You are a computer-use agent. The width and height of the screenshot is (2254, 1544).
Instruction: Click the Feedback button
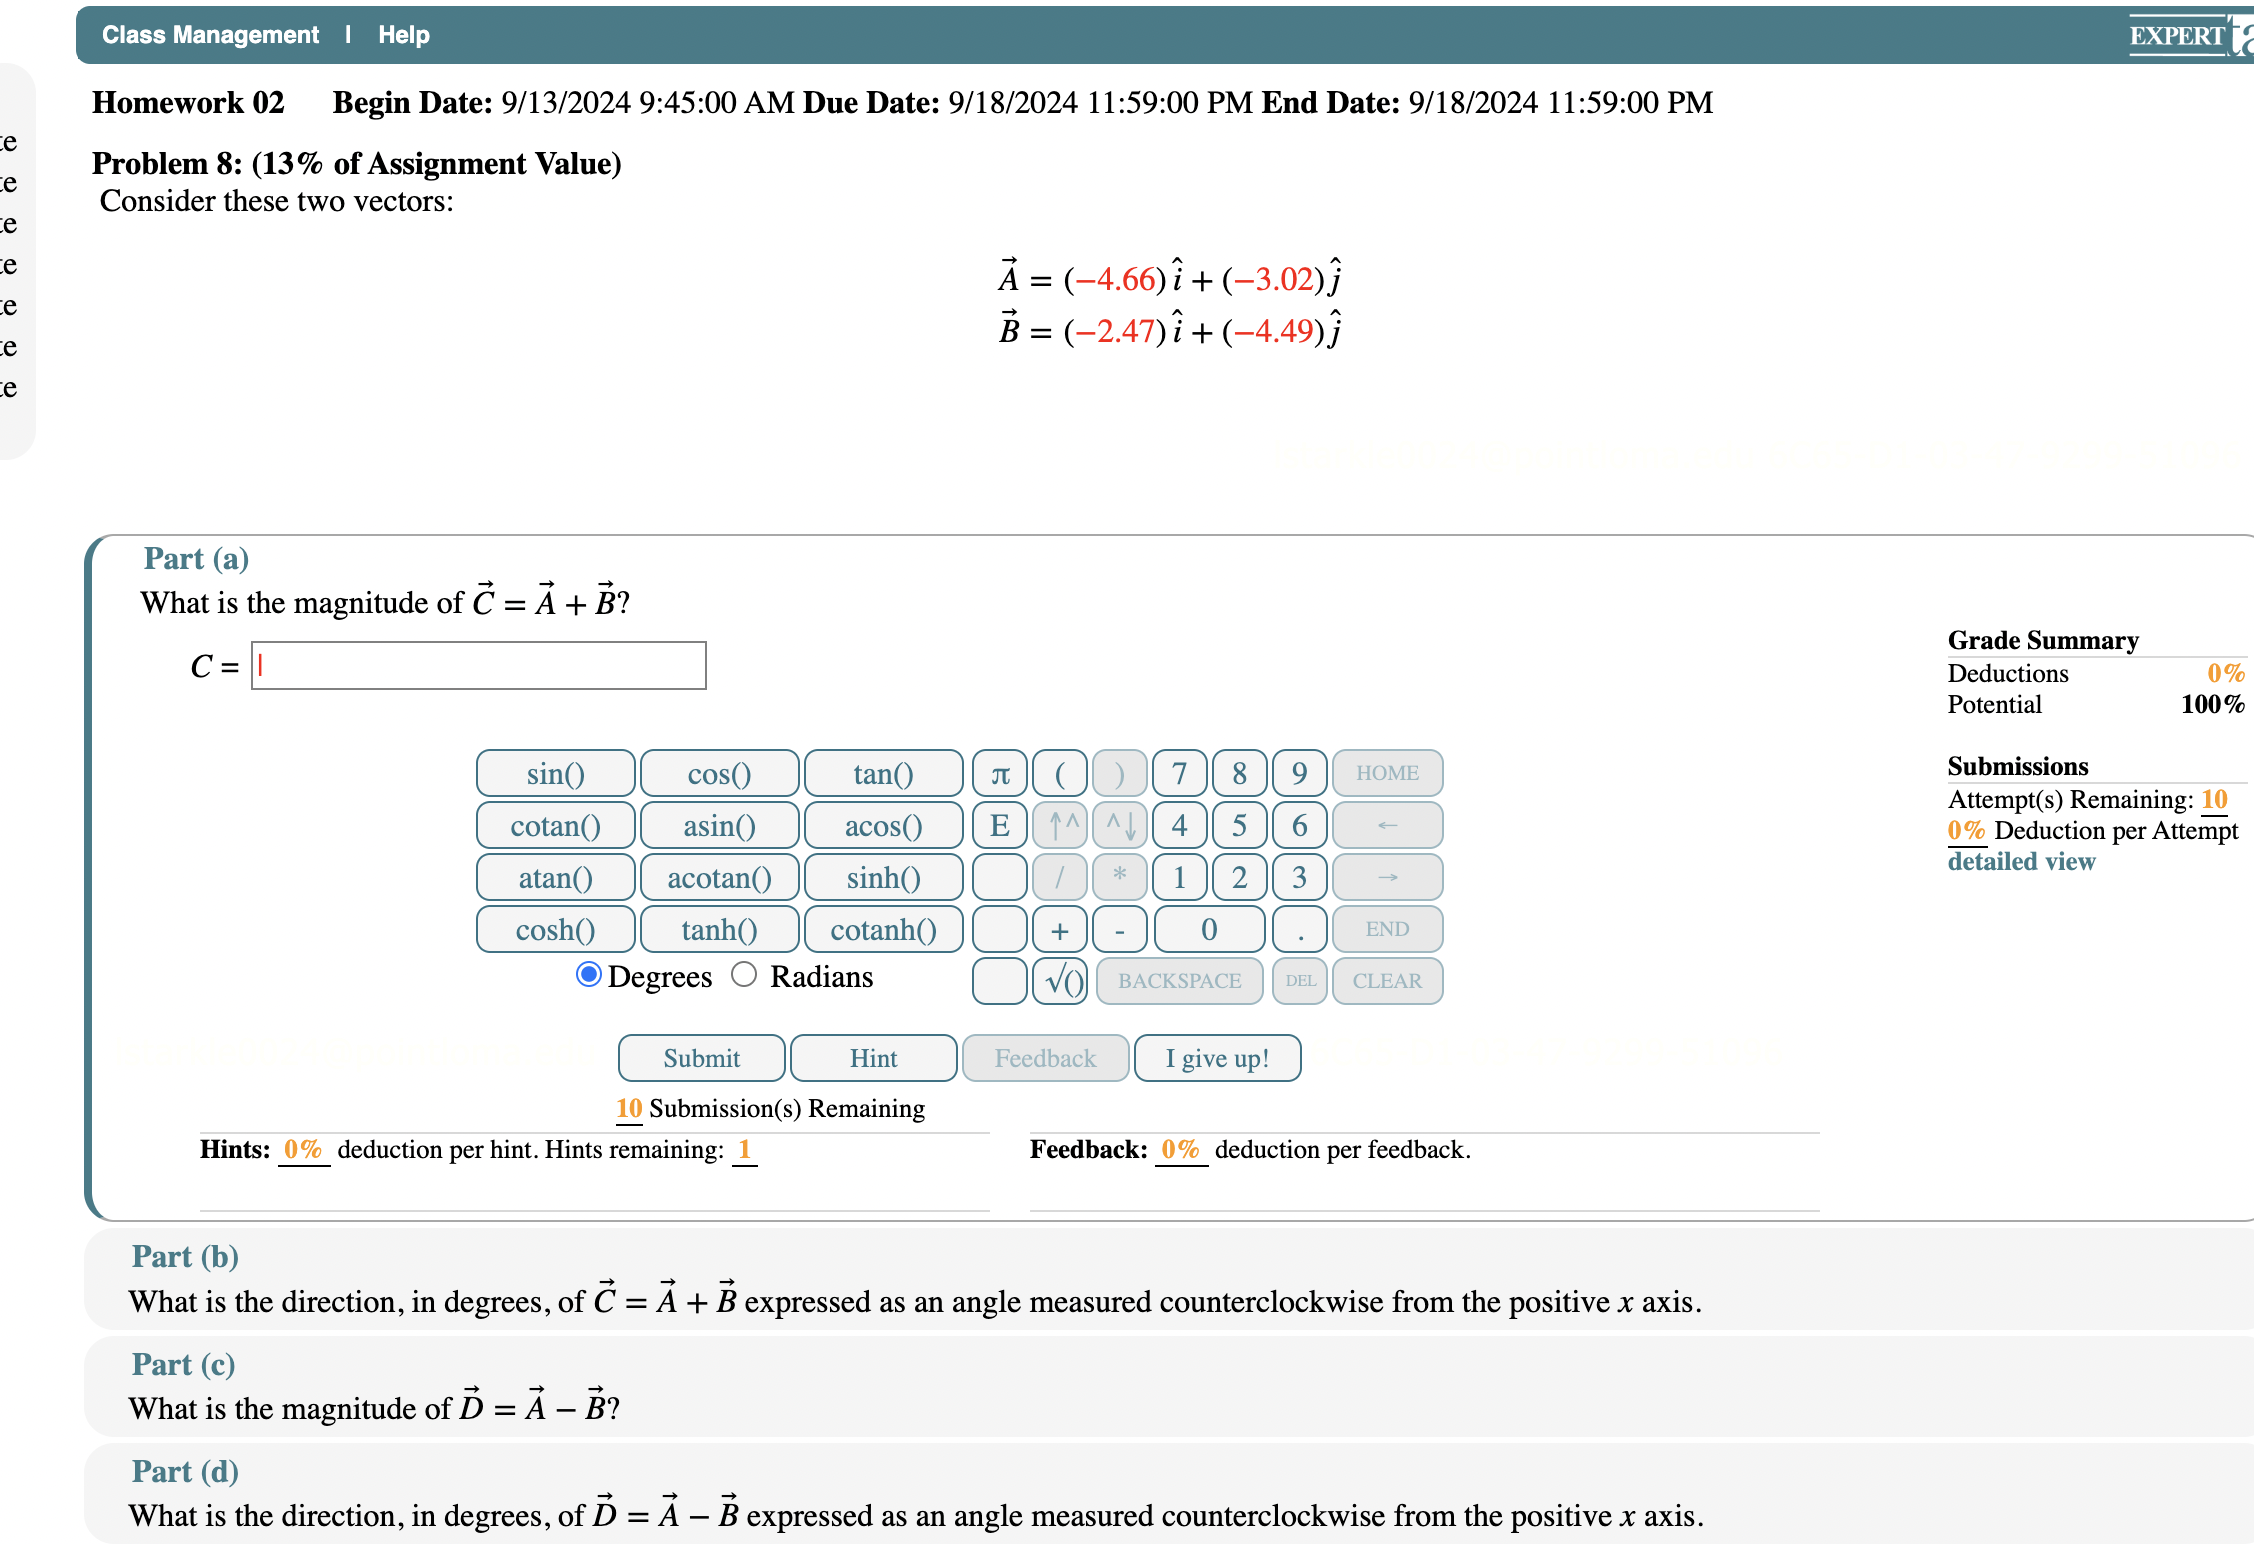point(1043,1057)
